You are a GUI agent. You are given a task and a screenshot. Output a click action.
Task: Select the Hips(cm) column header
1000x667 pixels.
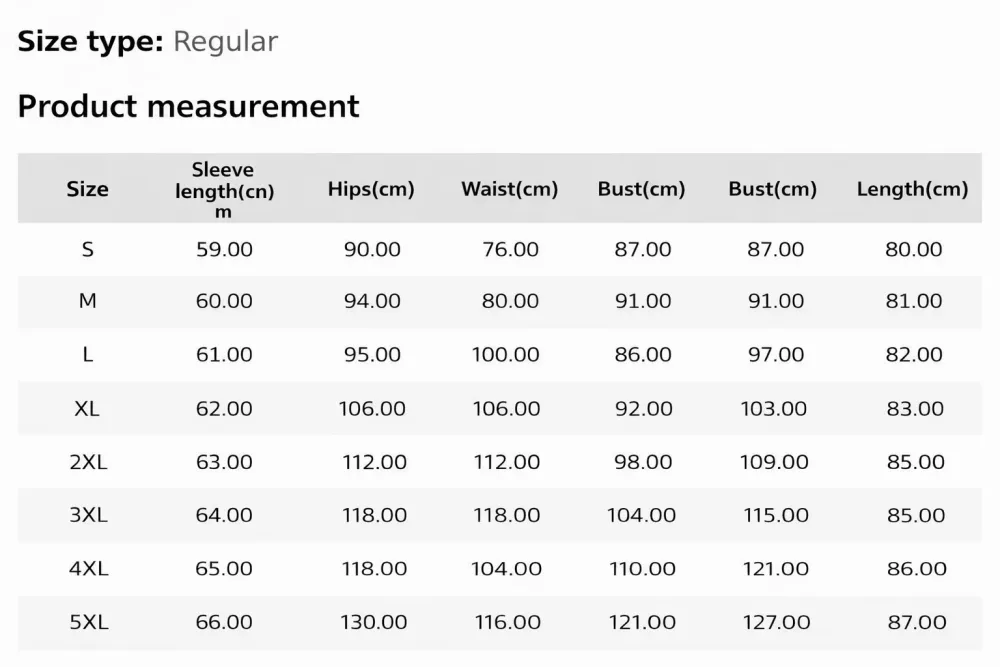(371, 189)
